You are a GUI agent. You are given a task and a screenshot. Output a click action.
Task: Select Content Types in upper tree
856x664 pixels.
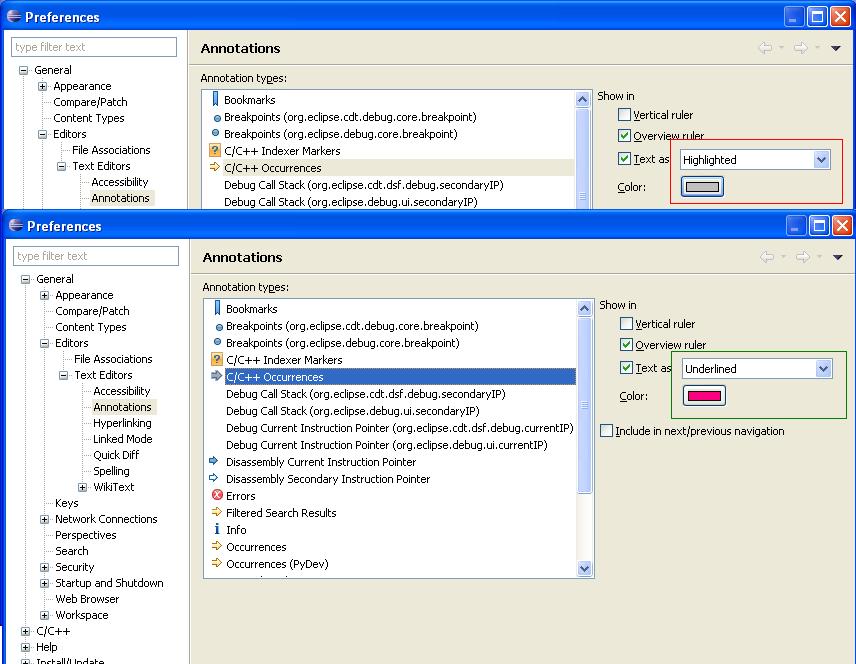click(88, 118)
